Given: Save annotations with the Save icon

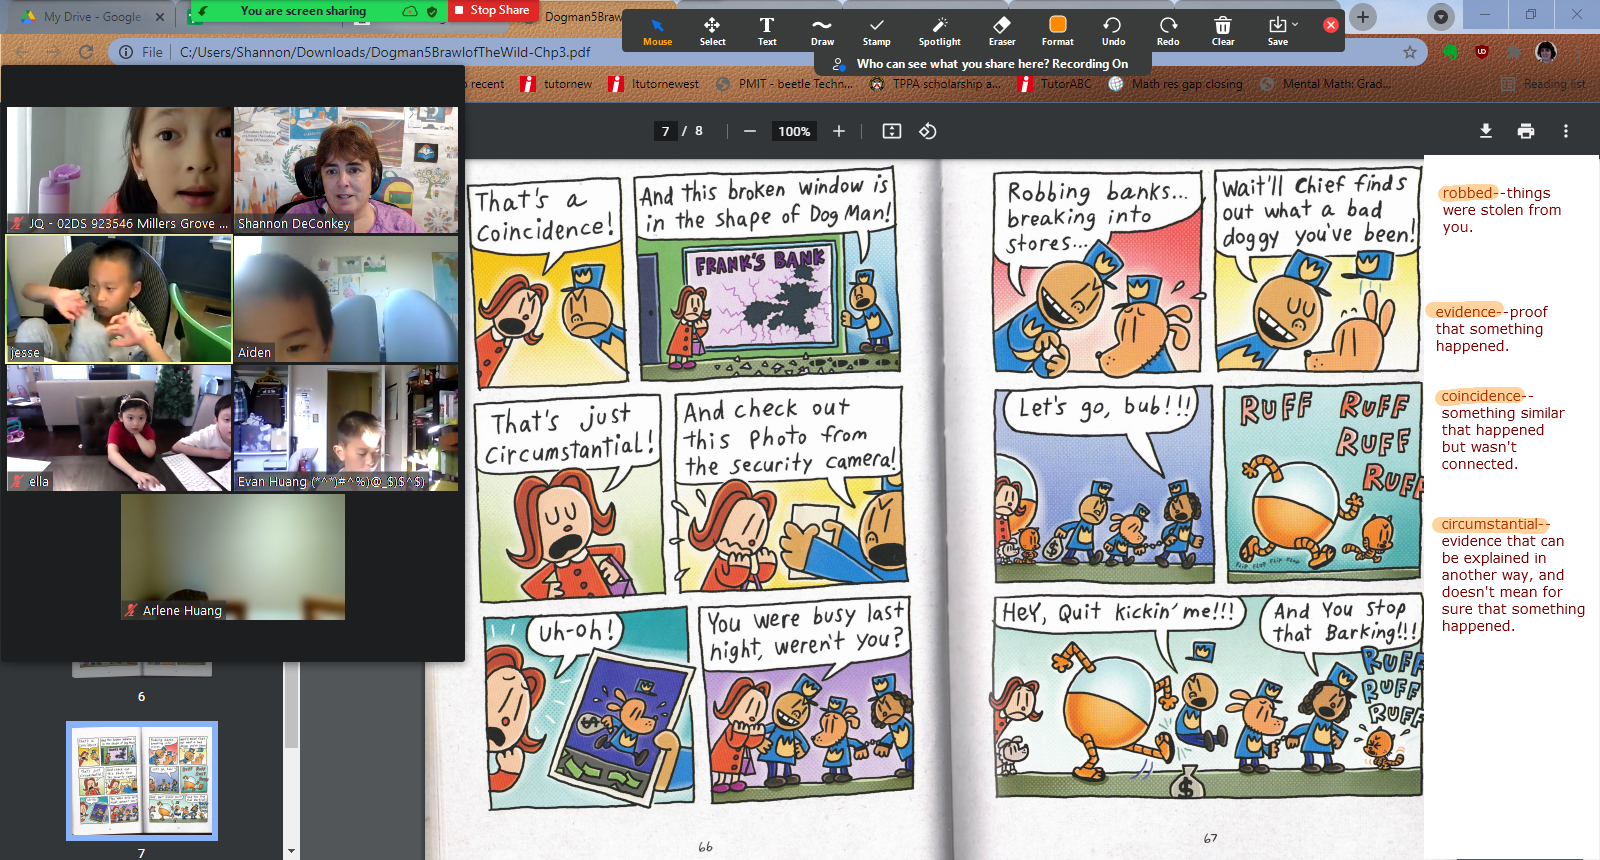Looking at the screenshot, I should 1277,31.
